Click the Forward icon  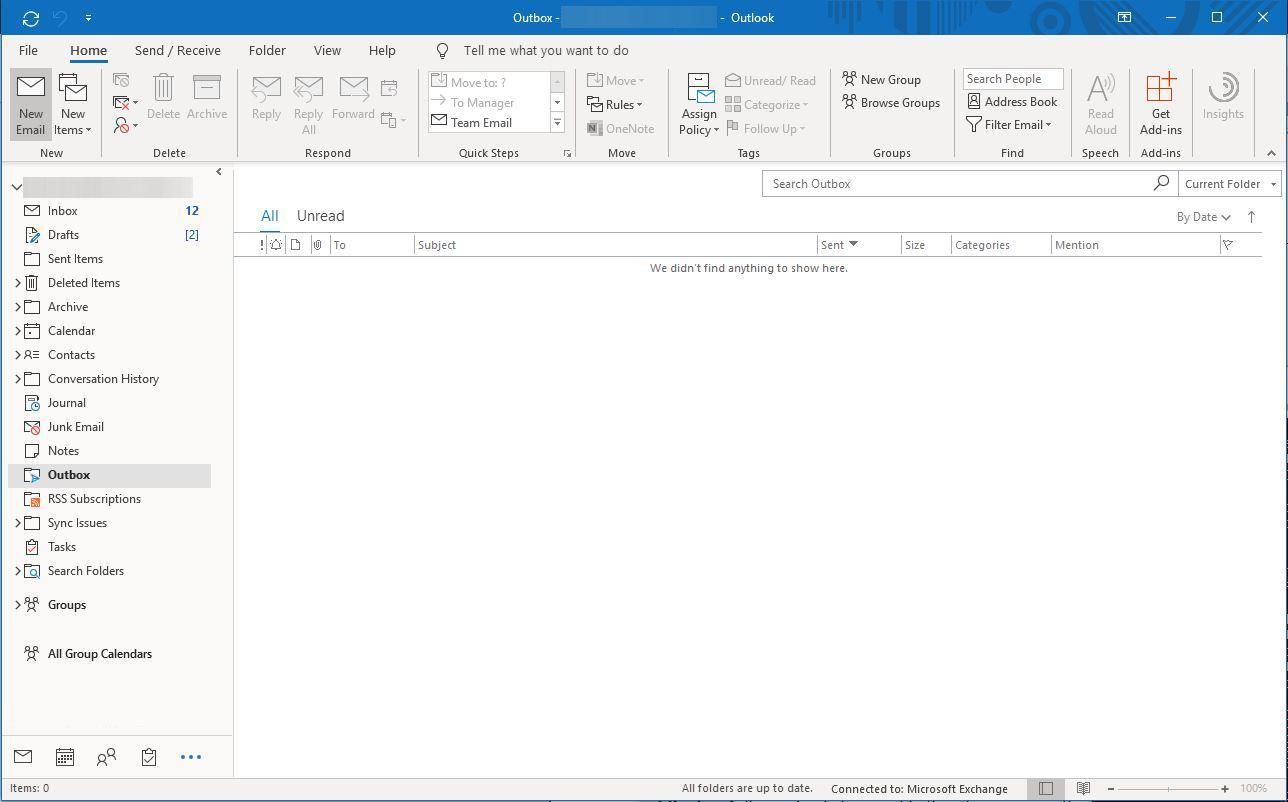point(353,98)
